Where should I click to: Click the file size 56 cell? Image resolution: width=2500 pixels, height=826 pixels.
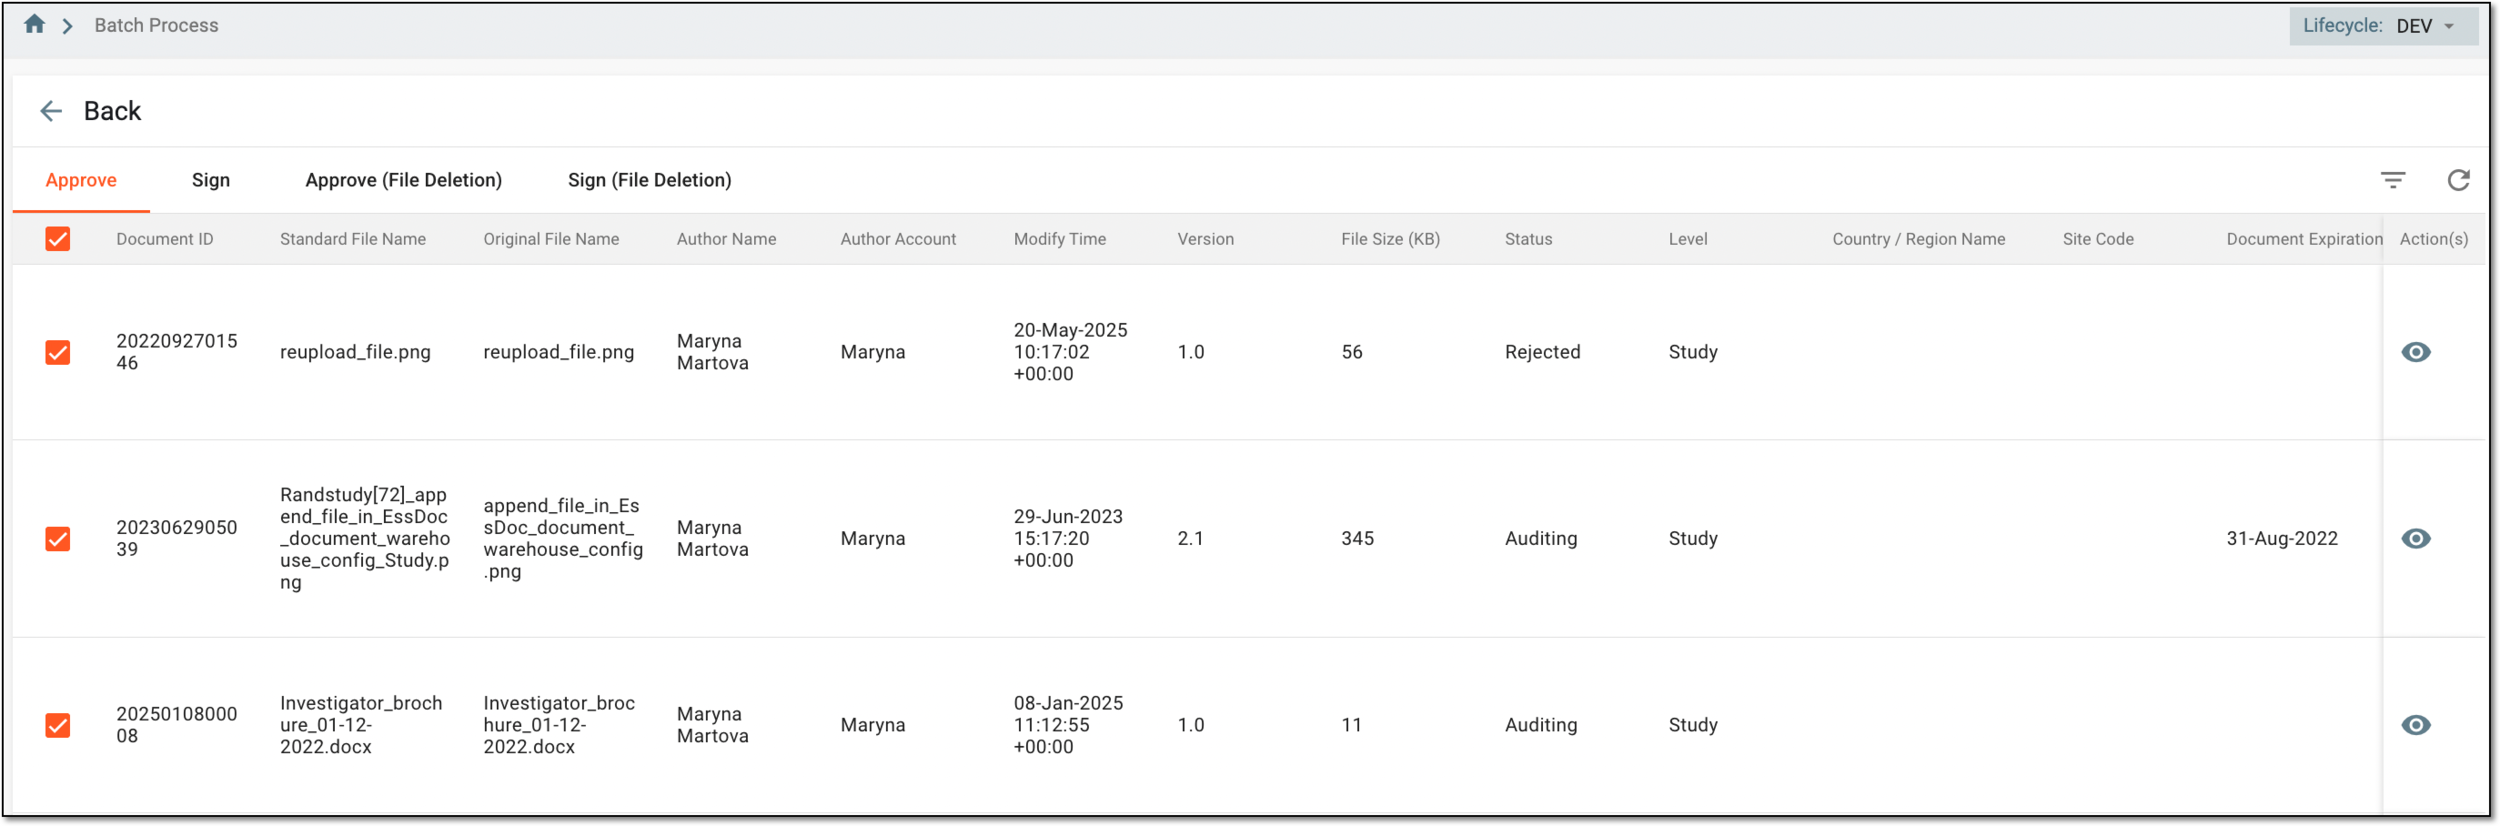(1352, 352)
